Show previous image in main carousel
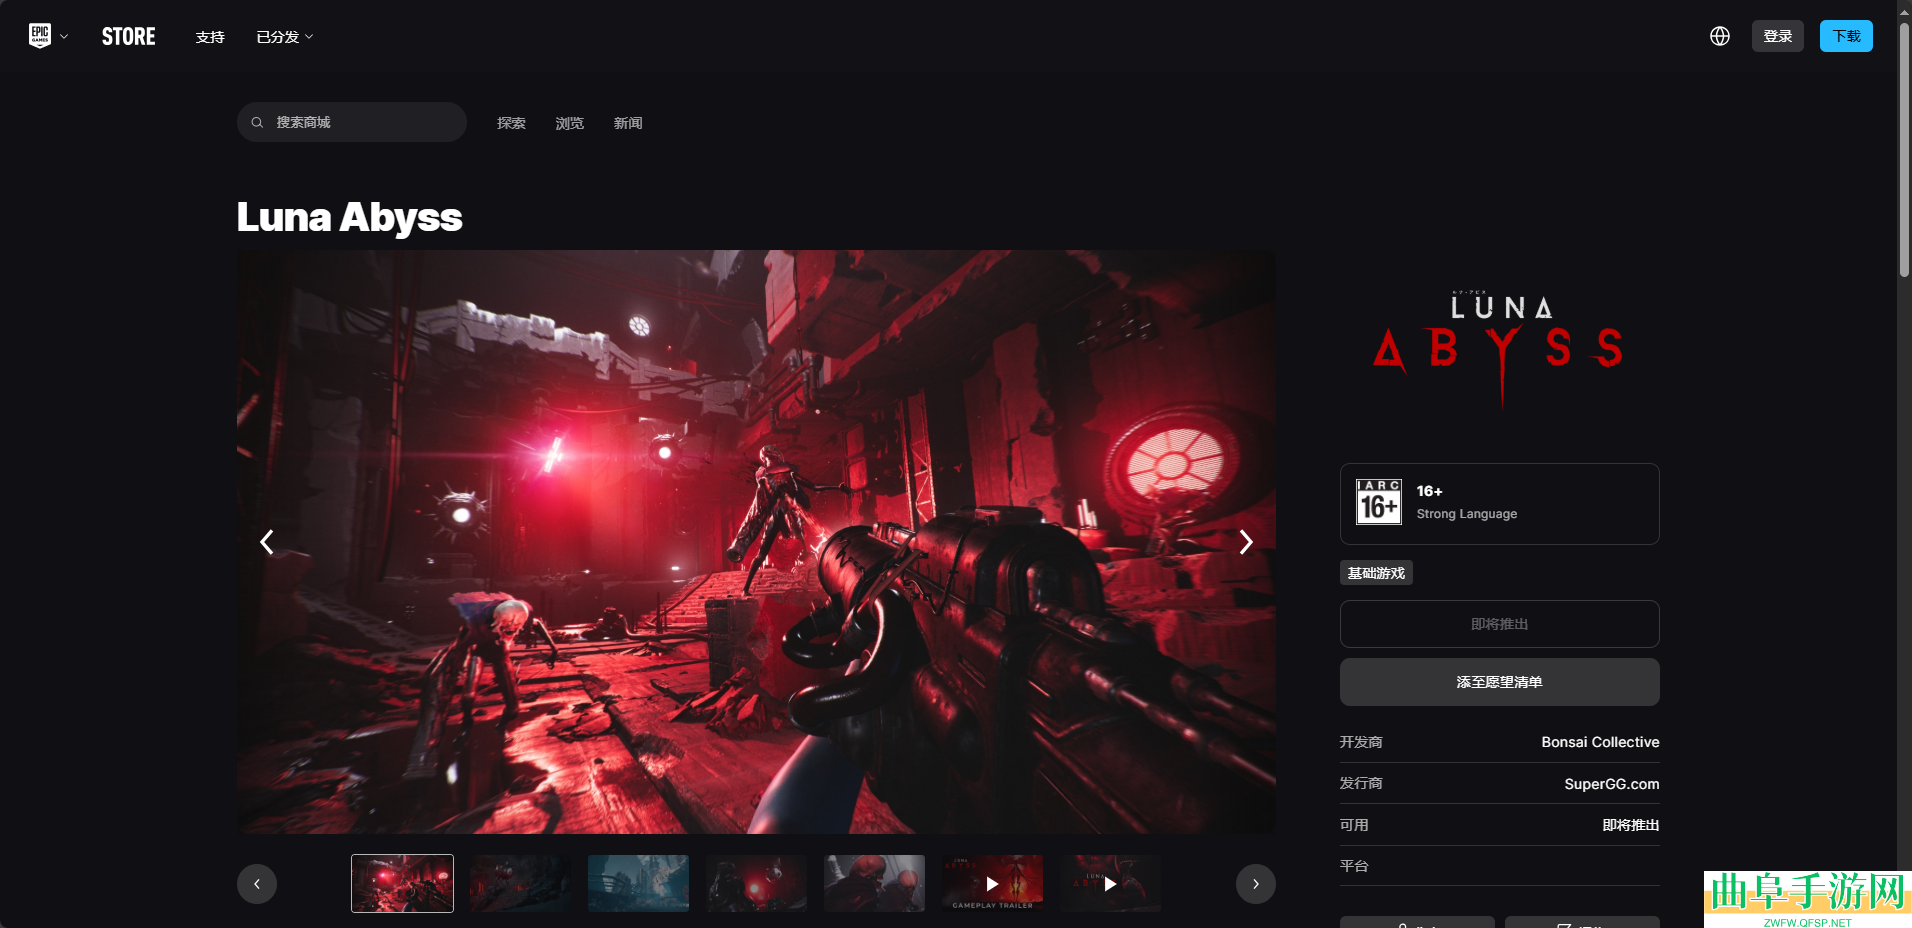Image resolution: width=1912 pixels, height=928 pixels. (x=266, y=542)
